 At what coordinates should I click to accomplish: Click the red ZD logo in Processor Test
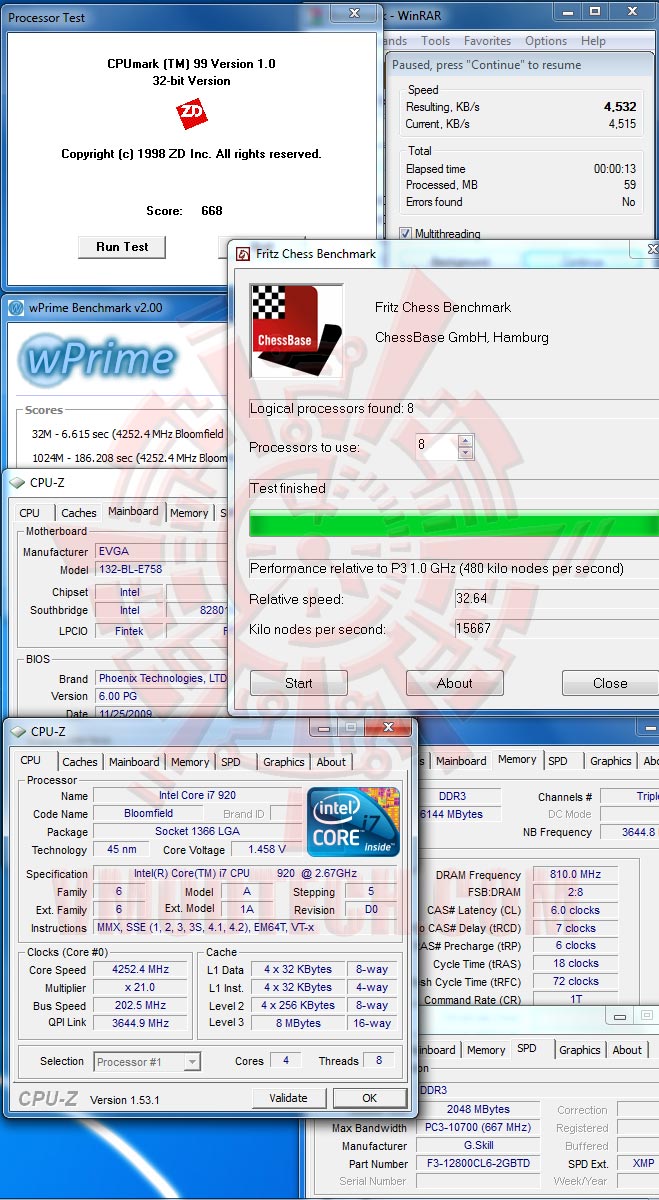(191, 113)
